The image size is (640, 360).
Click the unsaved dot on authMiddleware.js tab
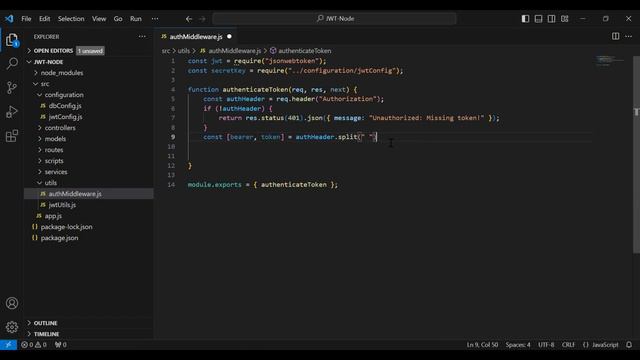click(229, 36)
